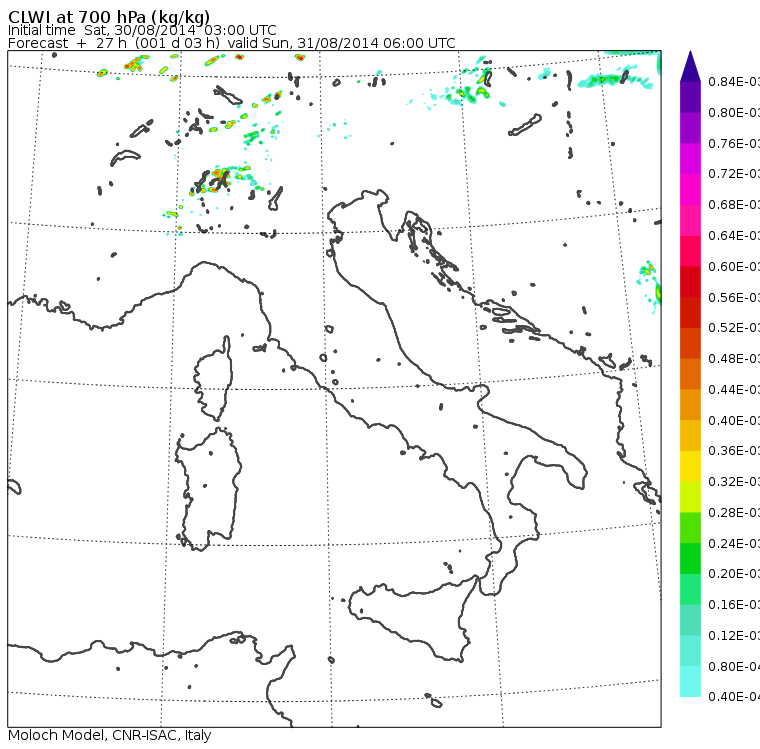This screenshot has width=760, height=749.
Task: Select the "Initial time Sat, 30/08/2014 03:00 UTC" line
Action: (142, 30)
